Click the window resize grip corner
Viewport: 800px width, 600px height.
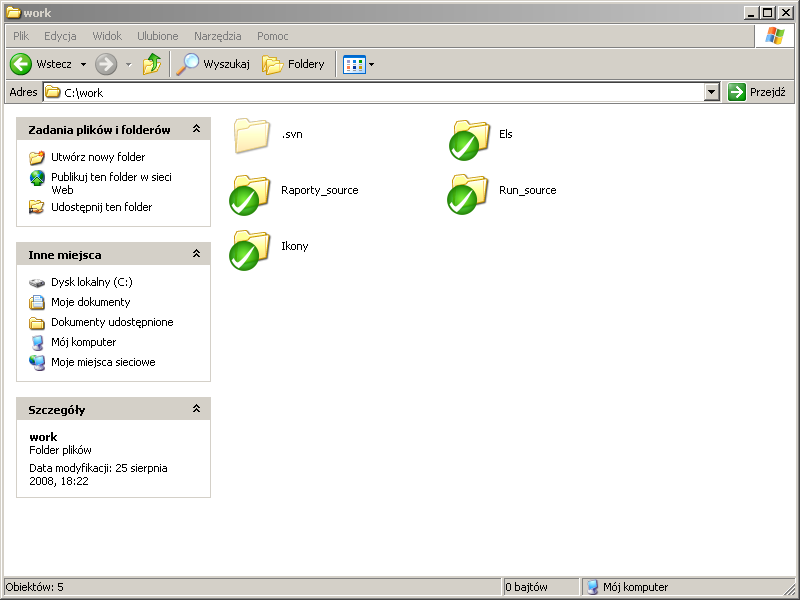pyautogui.click(x=789, y=588)
